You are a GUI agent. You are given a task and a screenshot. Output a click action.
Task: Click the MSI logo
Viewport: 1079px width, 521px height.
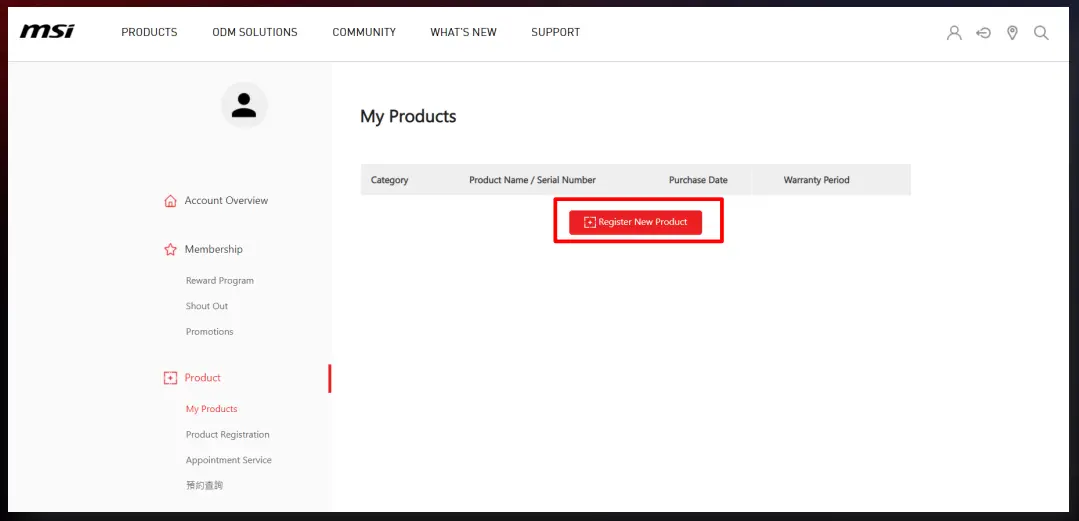tap(47, 32)
